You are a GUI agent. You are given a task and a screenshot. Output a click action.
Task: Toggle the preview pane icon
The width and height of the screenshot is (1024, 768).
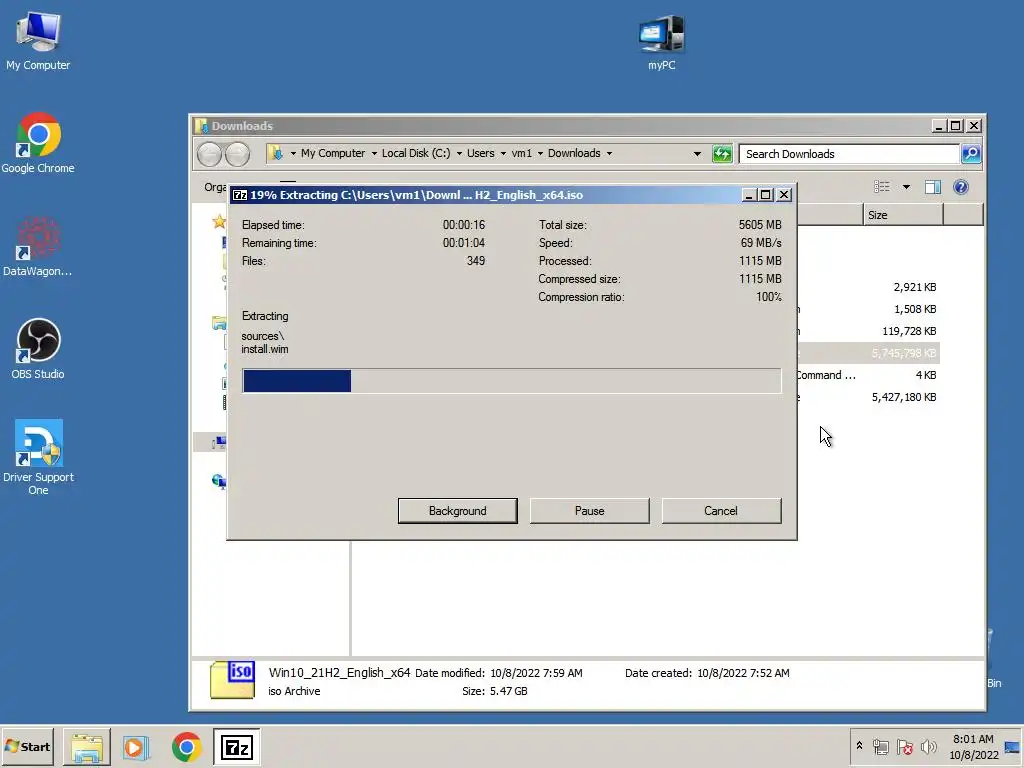click(933, 187)
